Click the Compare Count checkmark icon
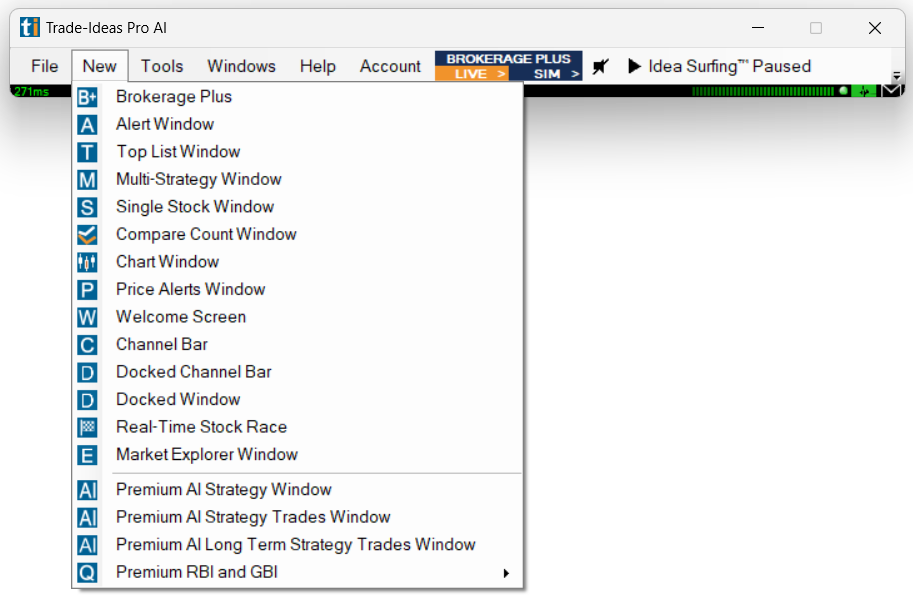The width and height of the screenshot is (913, 603). tap(87, 235)
